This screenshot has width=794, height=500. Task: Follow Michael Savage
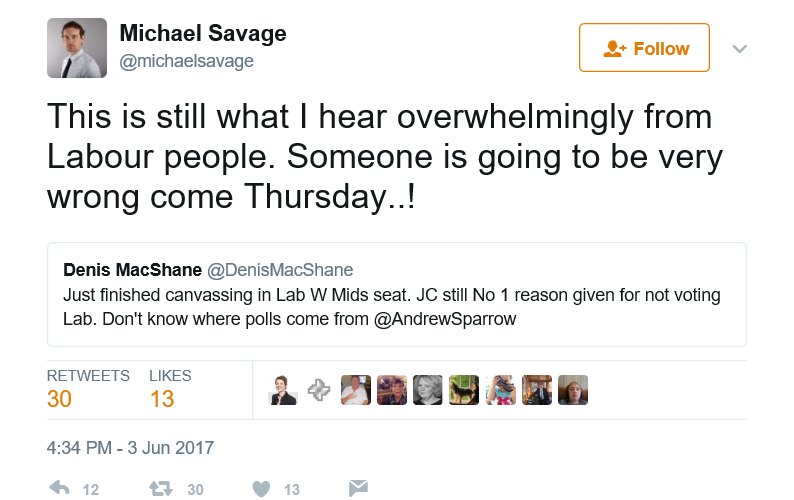click(x=645, y=48)
